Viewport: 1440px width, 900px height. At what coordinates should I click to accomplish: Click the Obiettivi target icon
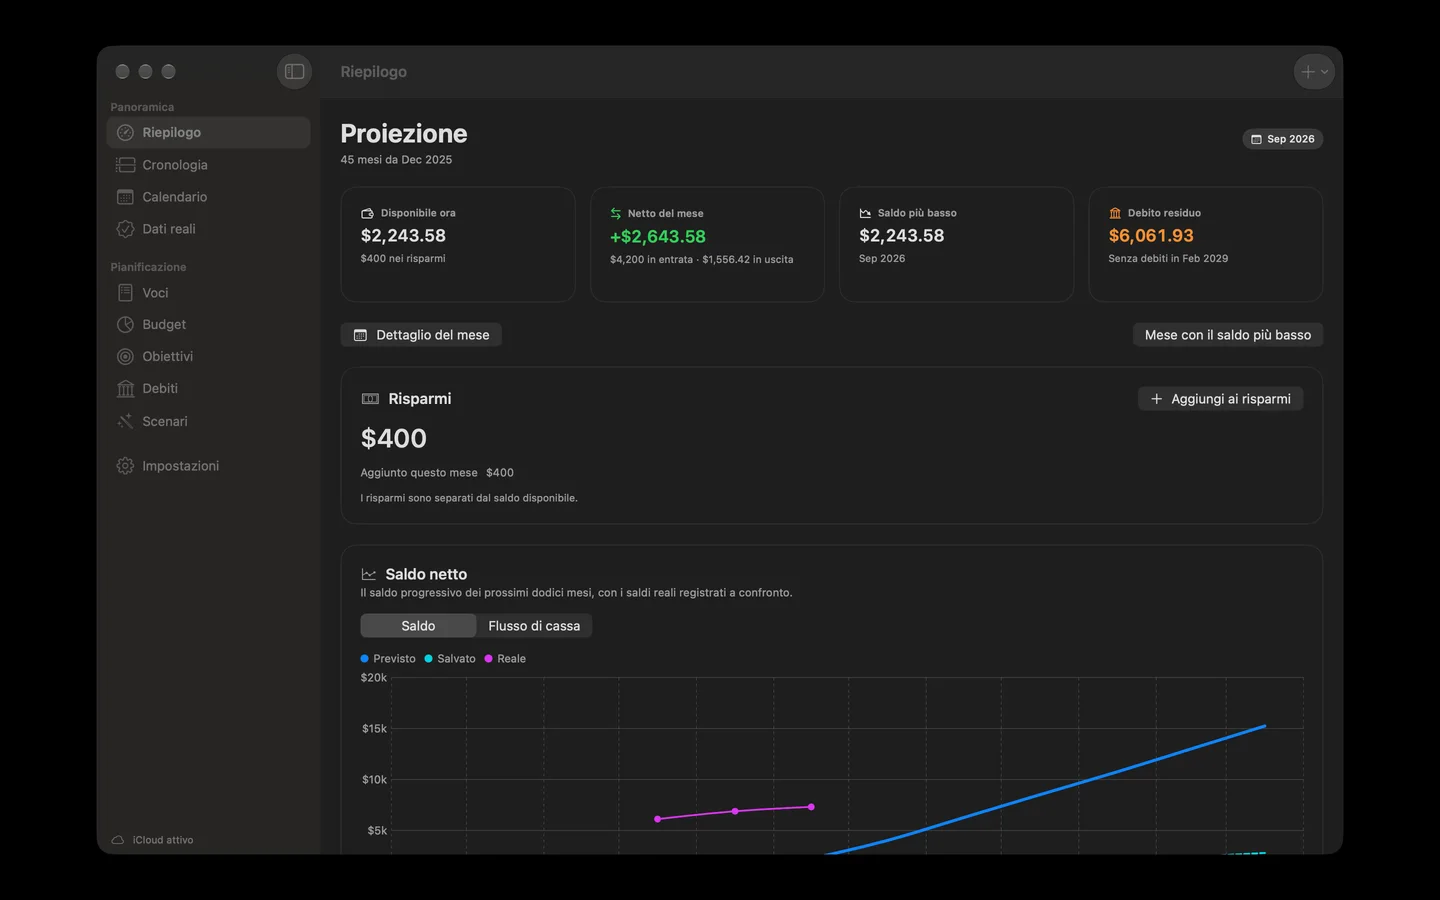tap(125, 357)
